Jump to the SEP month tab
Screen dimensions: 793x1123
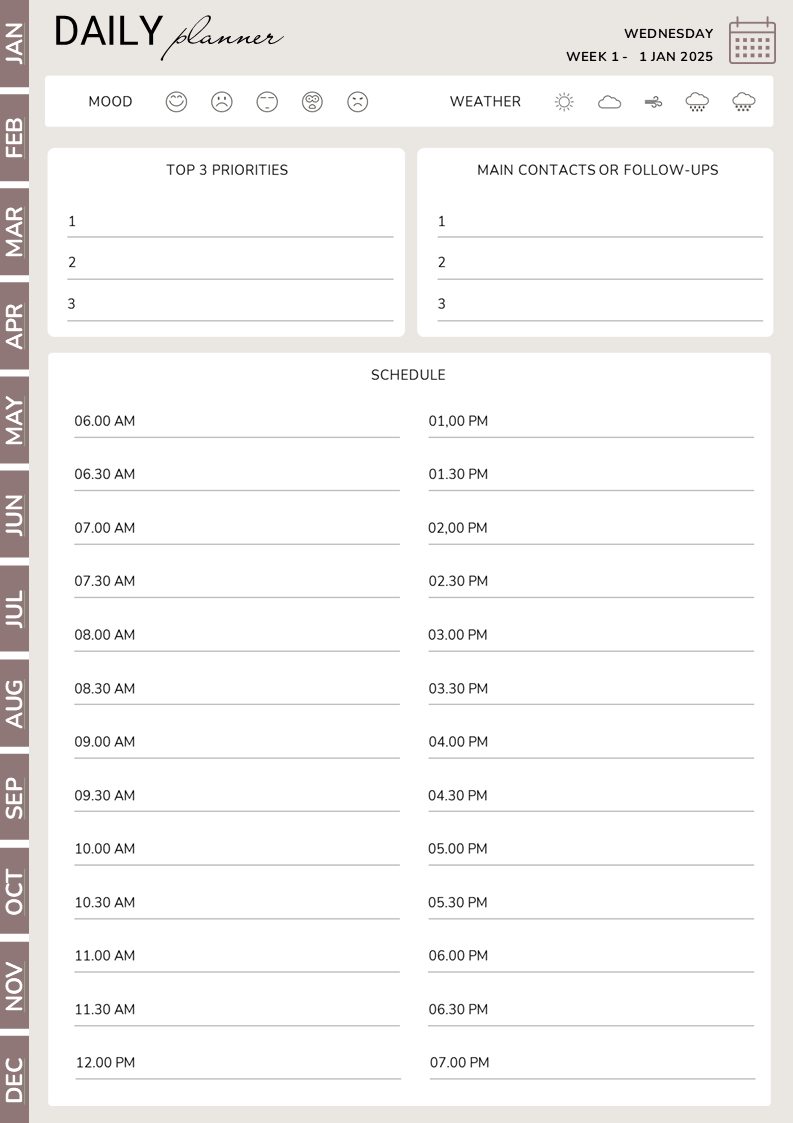[x=14, y=798]
